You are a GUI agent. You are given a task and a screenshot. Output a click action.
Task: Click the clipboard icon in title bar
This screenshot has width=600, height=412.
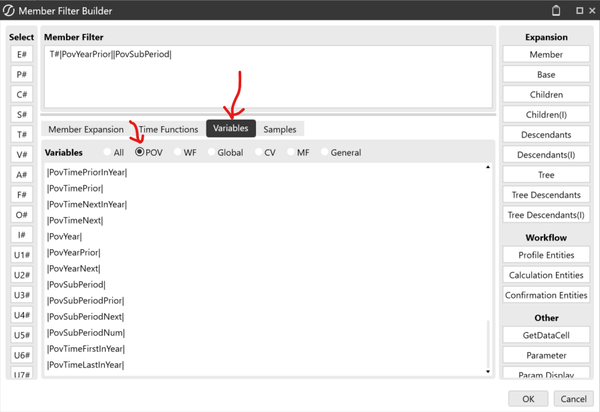coord(556,10)
